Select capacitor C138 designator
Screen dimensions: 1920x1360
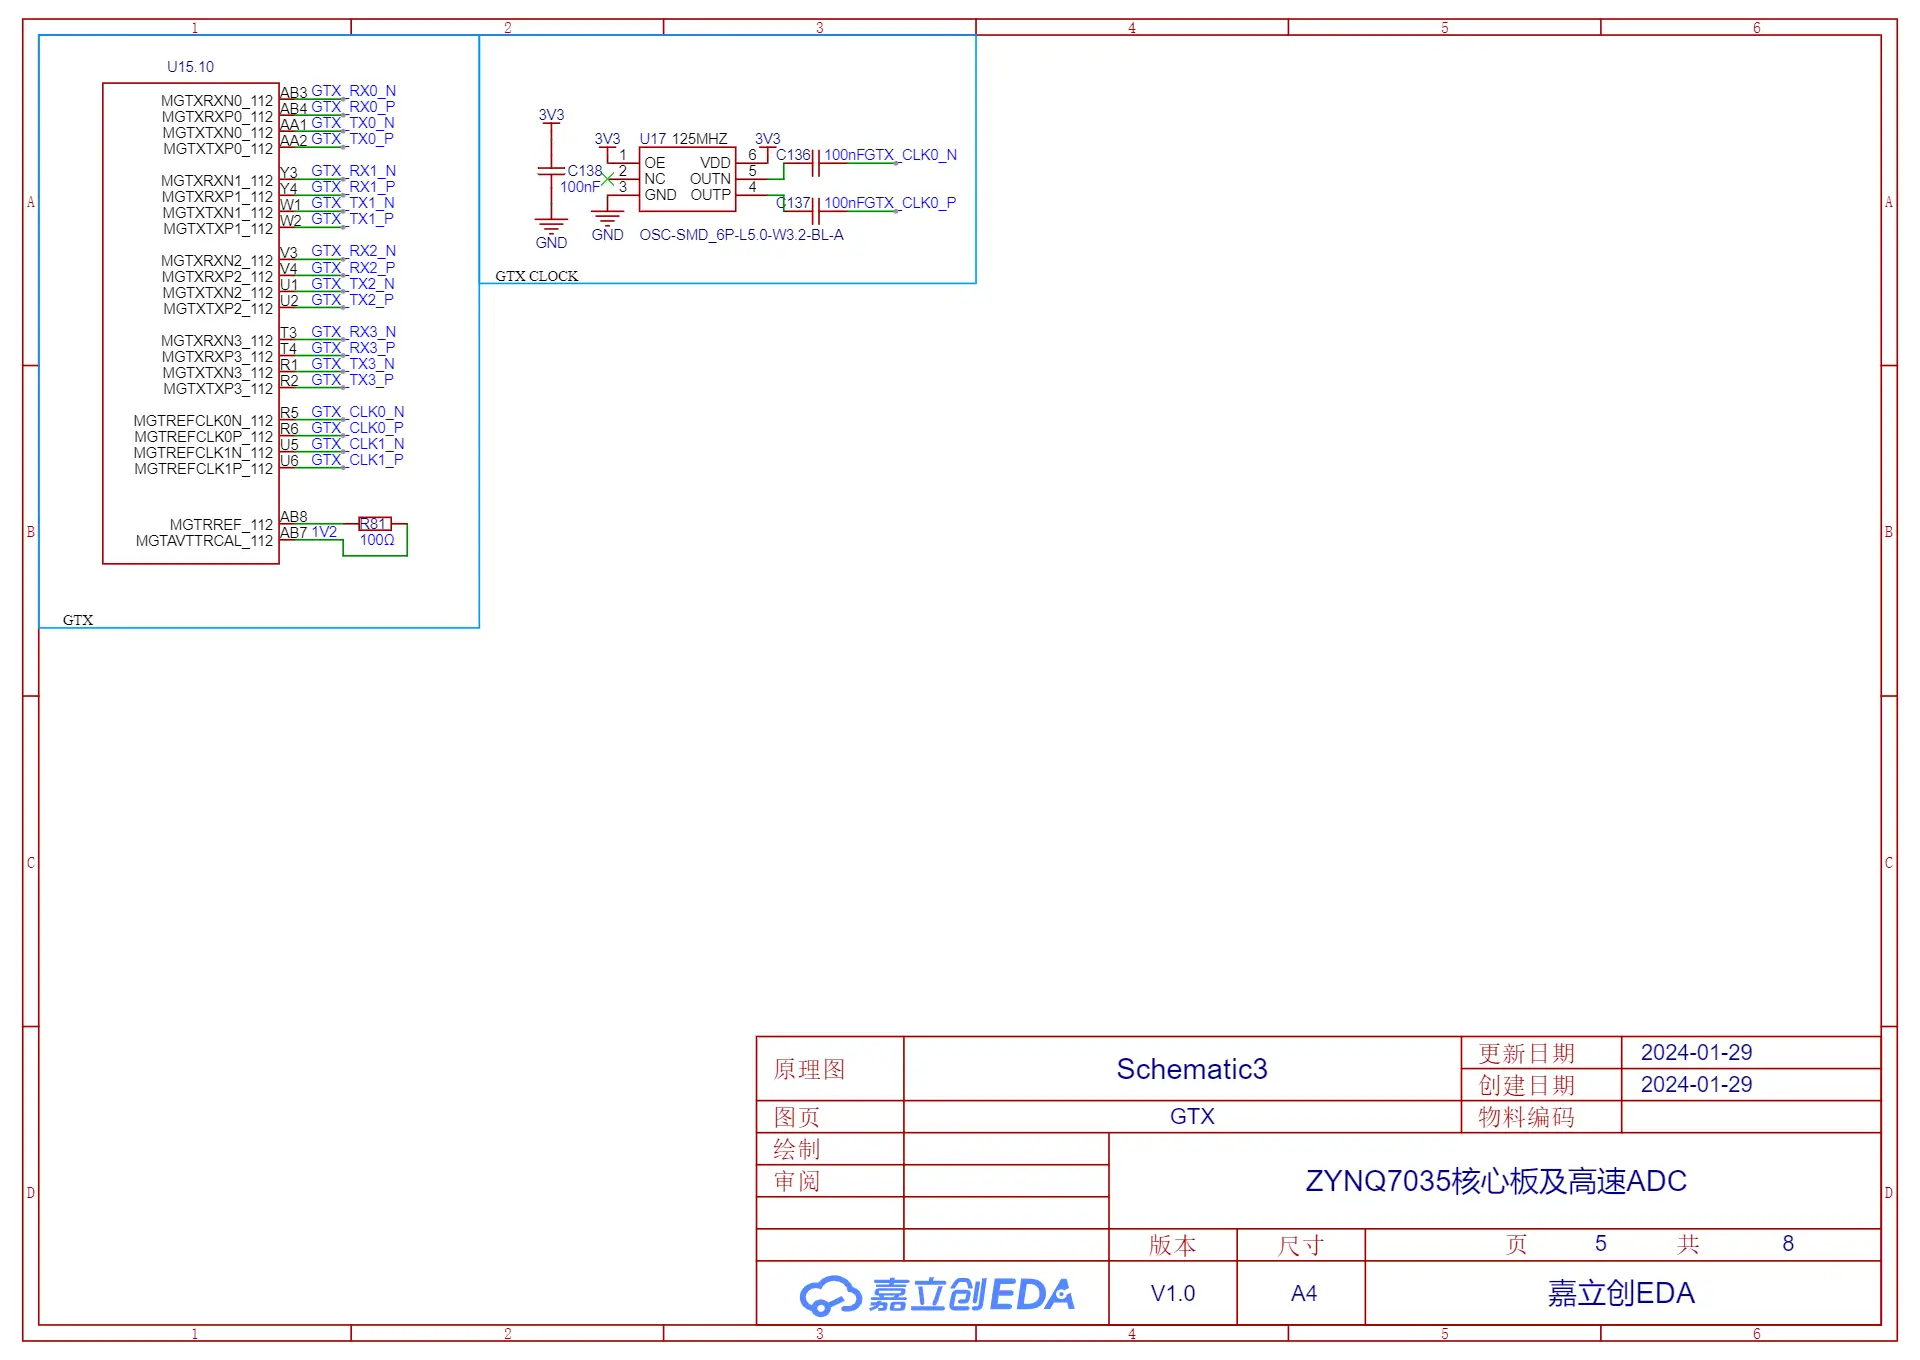coord(585,171)
